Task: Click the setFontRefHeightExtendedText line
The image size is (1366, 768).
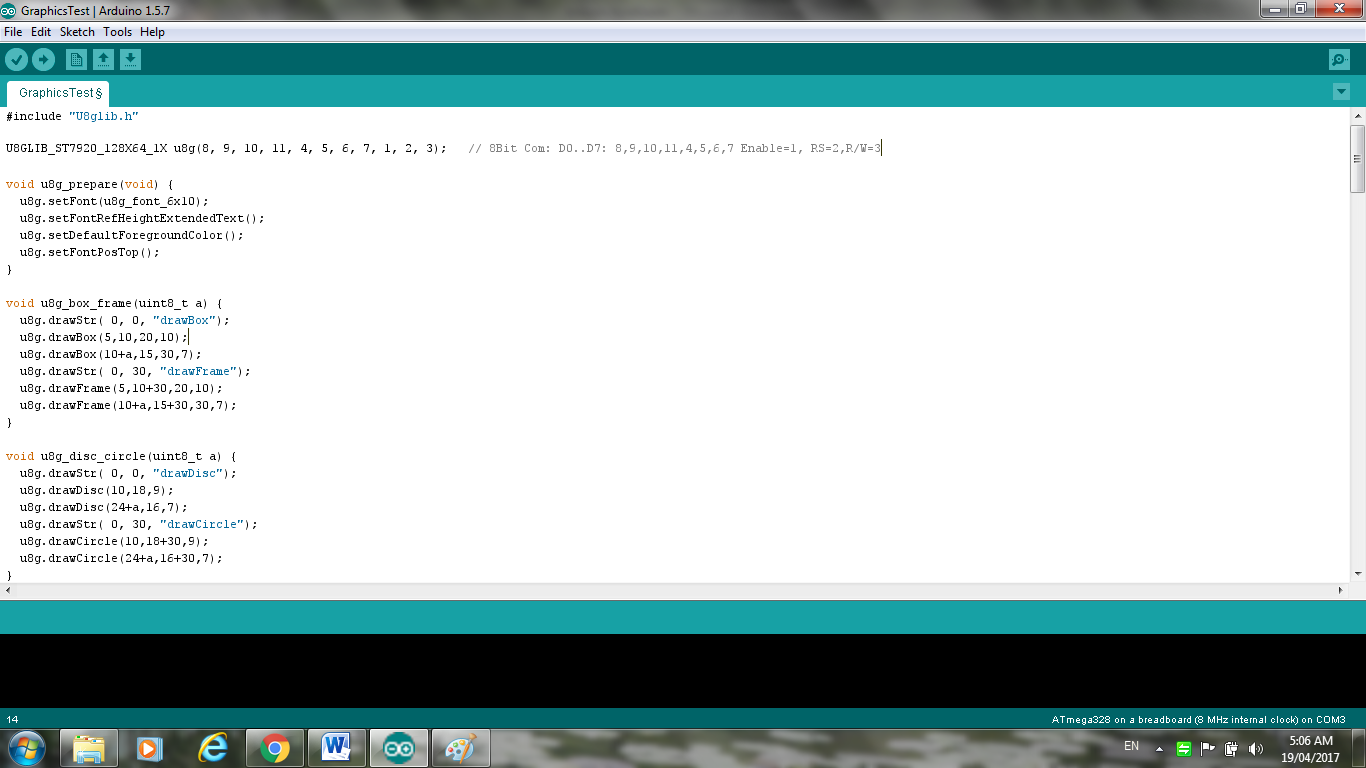Action: [142, 218]
